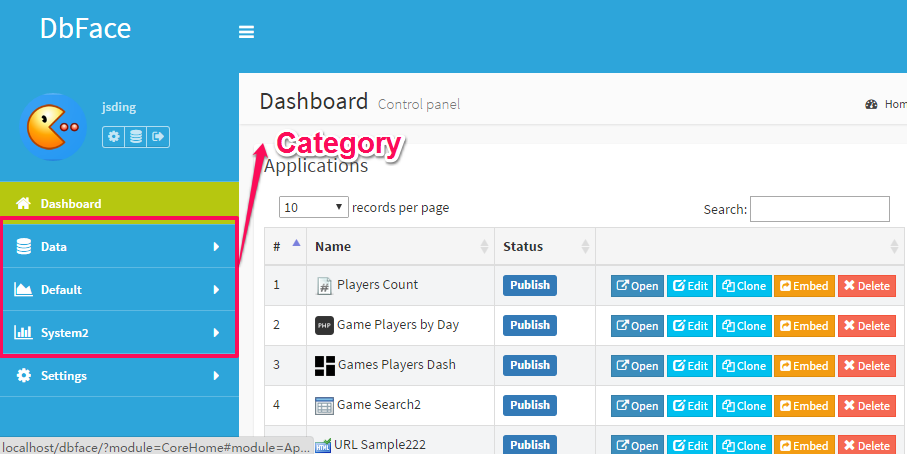Expand Settings submenu arrow
Screen dimensions: 907x454
click(216, 375)
